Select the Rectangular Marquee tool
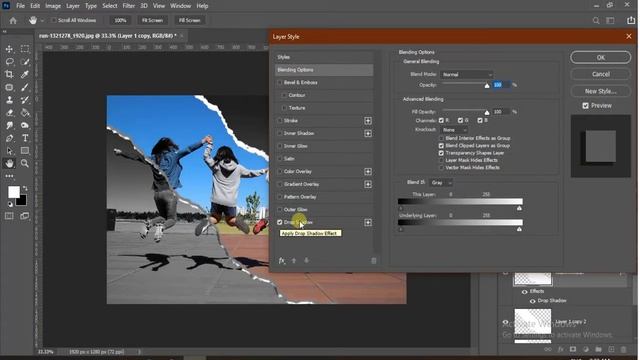The width and height of the screenshot is (640, 360). 25,49
